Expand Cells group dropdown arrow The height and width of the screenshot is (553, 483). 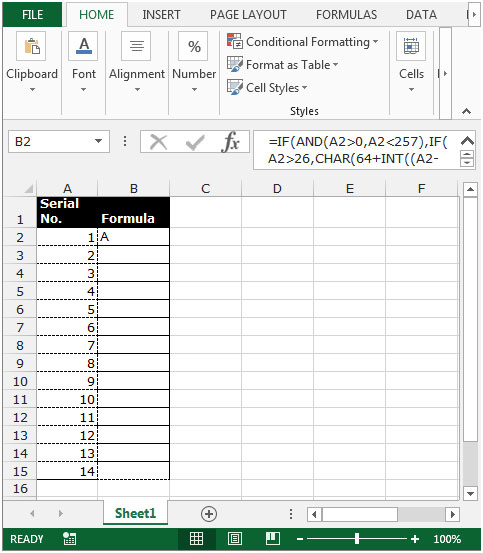[411, 90]
